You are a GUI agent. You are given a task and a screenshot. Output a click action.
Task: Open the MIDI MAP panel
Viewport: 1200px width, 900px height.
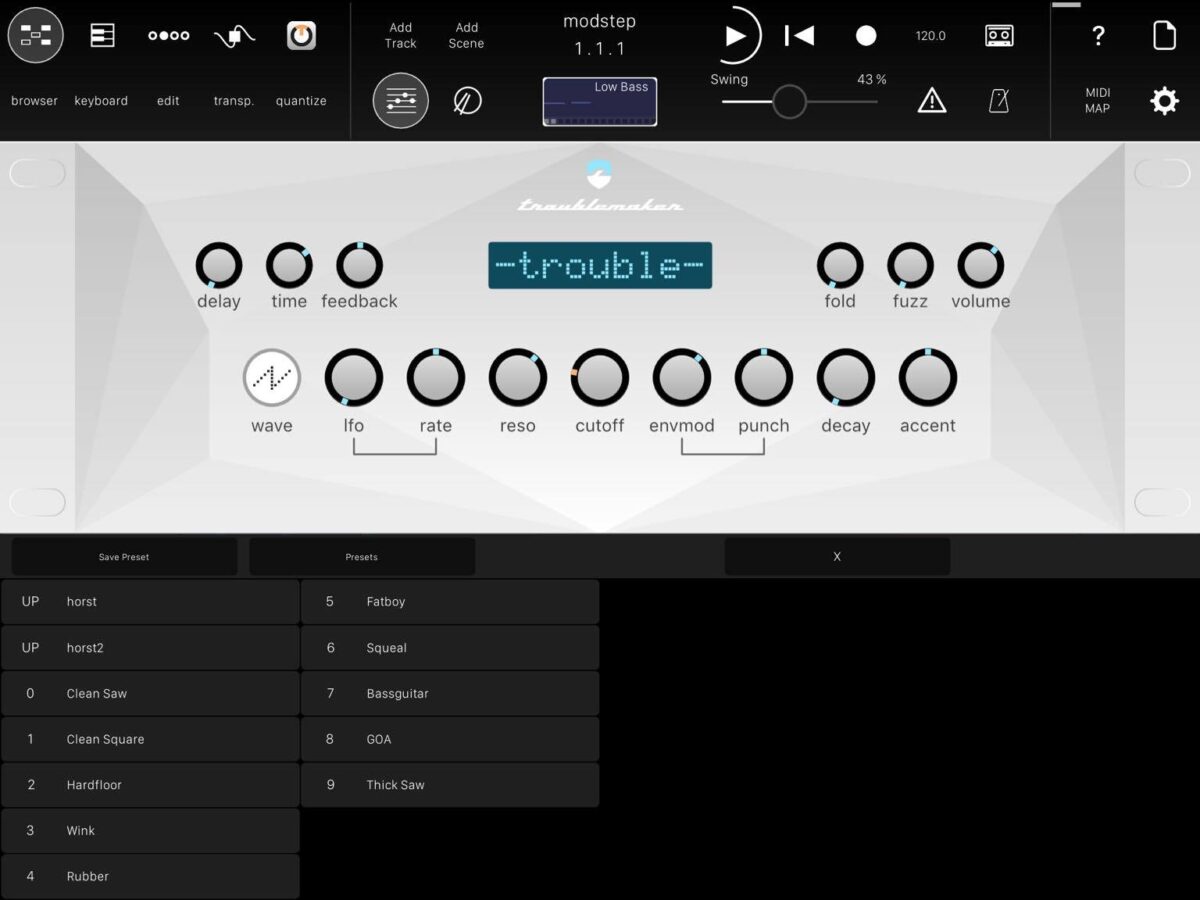(1097, 101)
